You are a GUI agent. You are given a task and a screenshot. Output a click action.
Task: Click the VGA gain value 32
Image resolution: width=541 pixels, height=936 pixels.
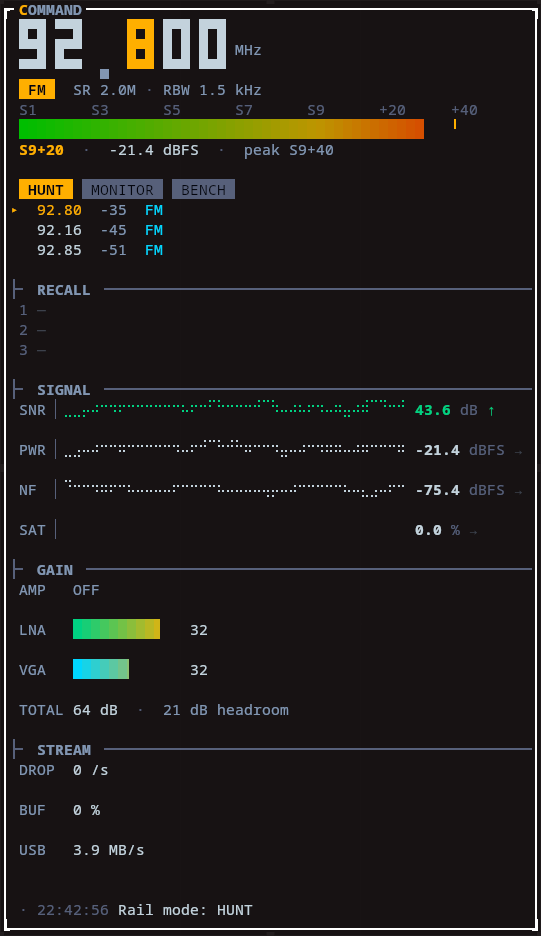199,670
